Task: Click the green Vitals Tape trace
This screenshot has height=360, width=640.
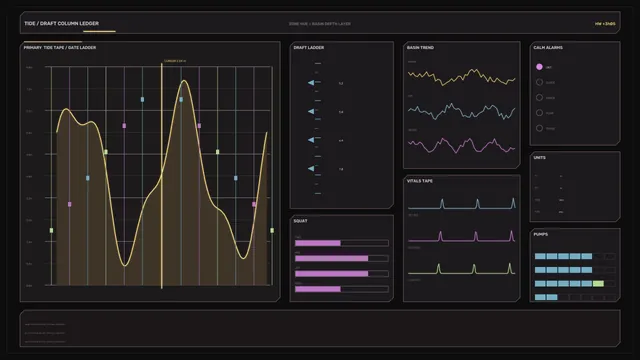Action: [461, 269]
